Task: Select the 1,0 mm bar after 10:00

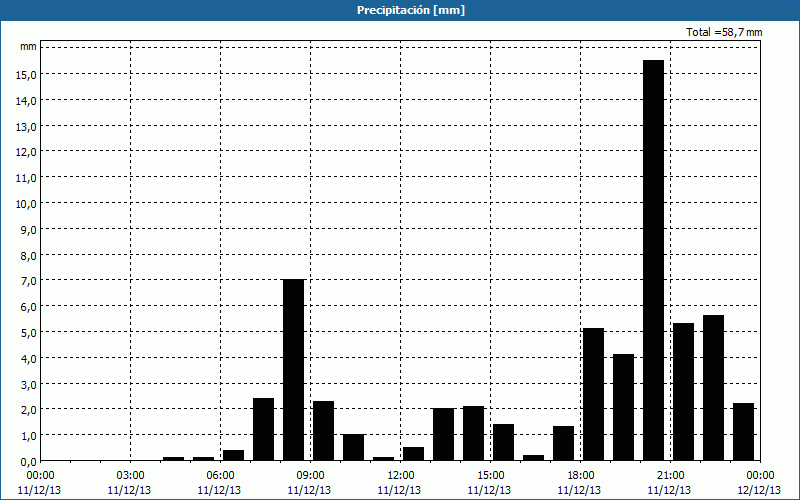Action: (x=354, y=447)
